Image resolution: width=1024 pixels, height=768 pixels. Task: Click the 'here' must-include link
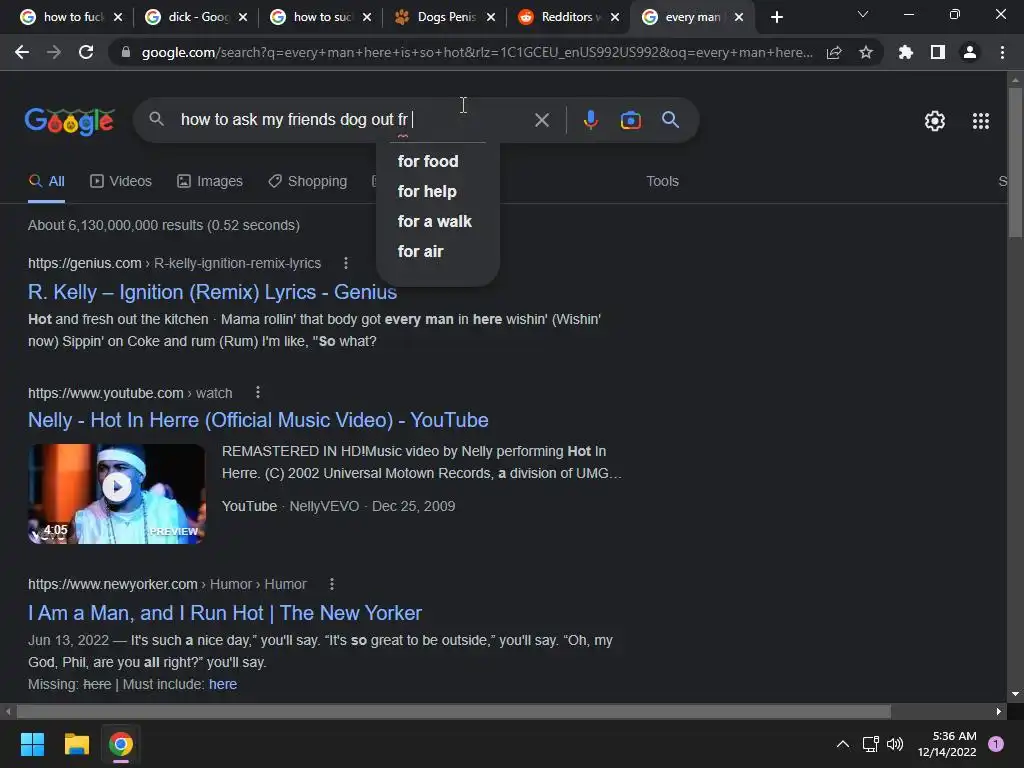223,684
